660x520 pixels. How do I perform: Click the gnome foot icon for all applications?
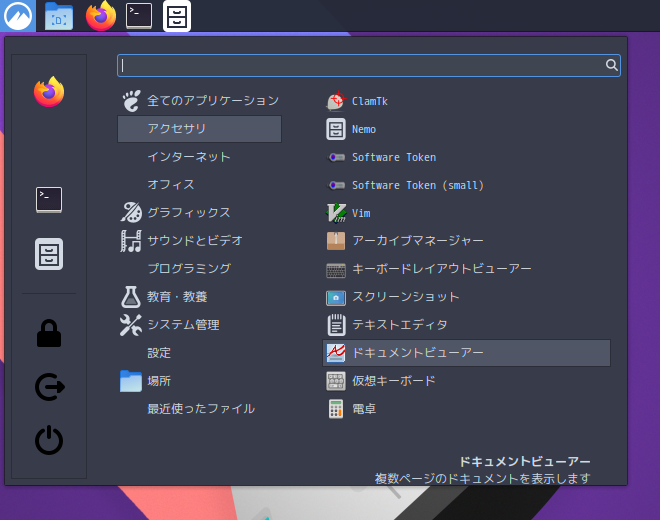[131, 101]
